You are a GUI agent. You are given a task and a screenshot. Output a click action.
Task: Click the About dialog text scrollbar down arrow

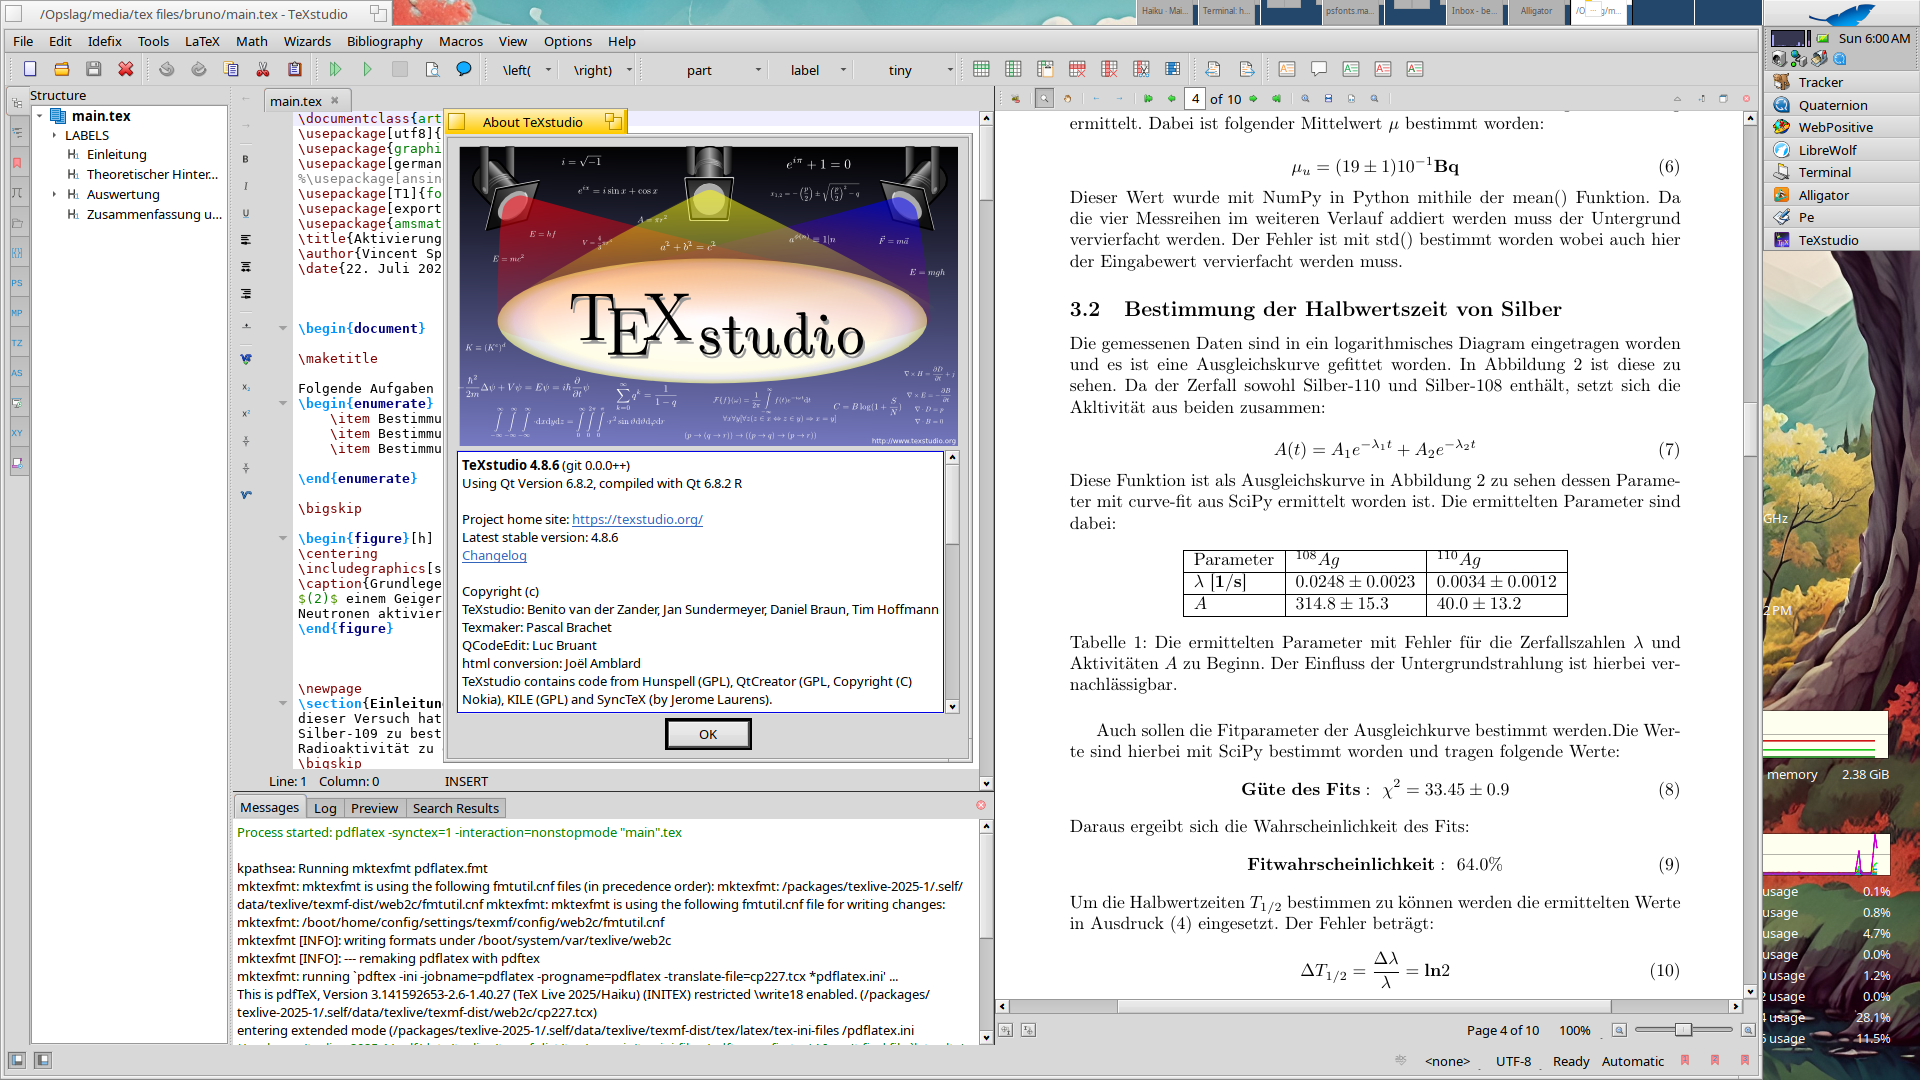coord(952,706)
